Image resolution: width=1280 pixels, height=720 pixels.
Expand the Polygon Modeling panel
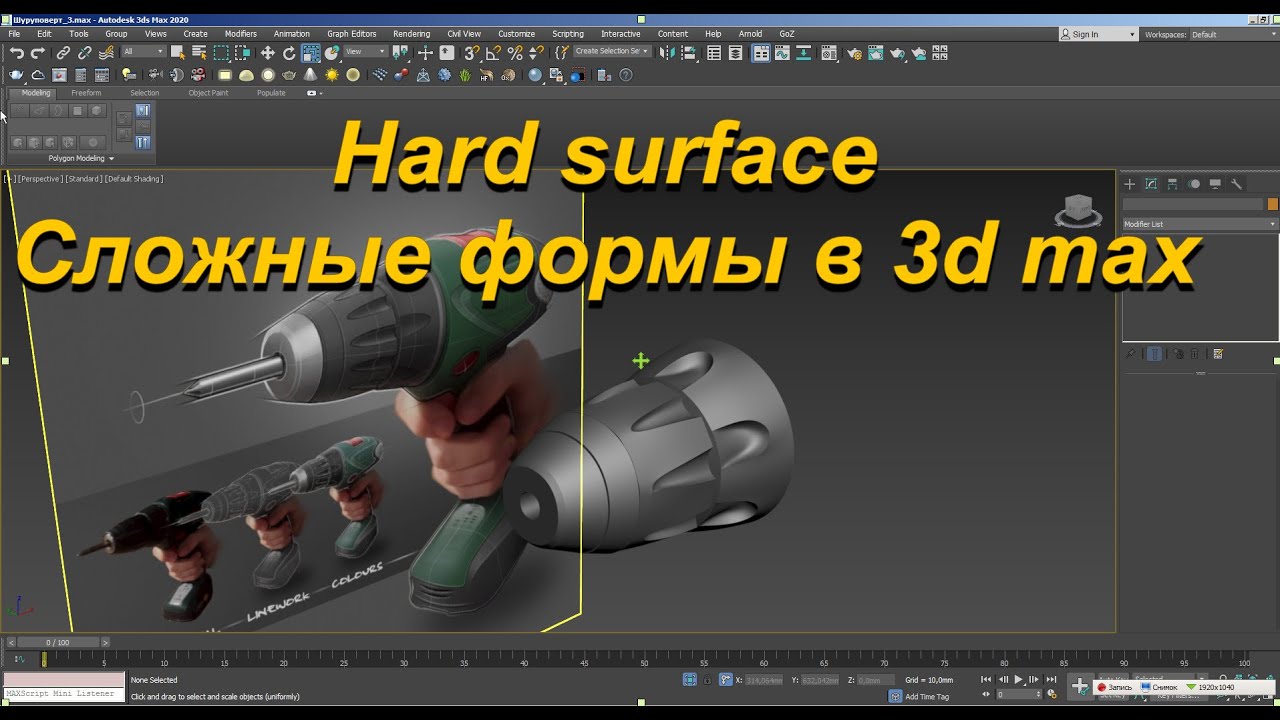point(82,158)
